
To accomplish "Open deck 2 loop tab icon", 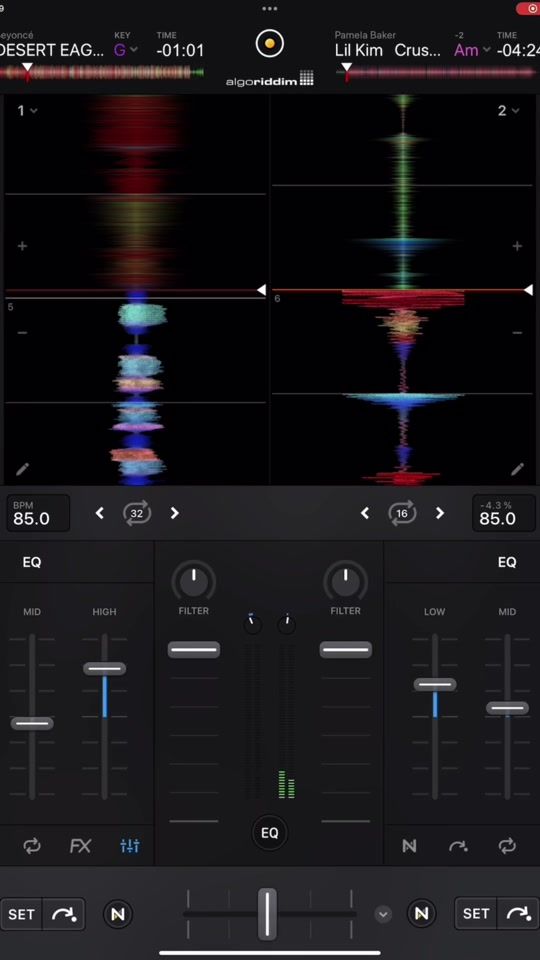I will [507, 846].
